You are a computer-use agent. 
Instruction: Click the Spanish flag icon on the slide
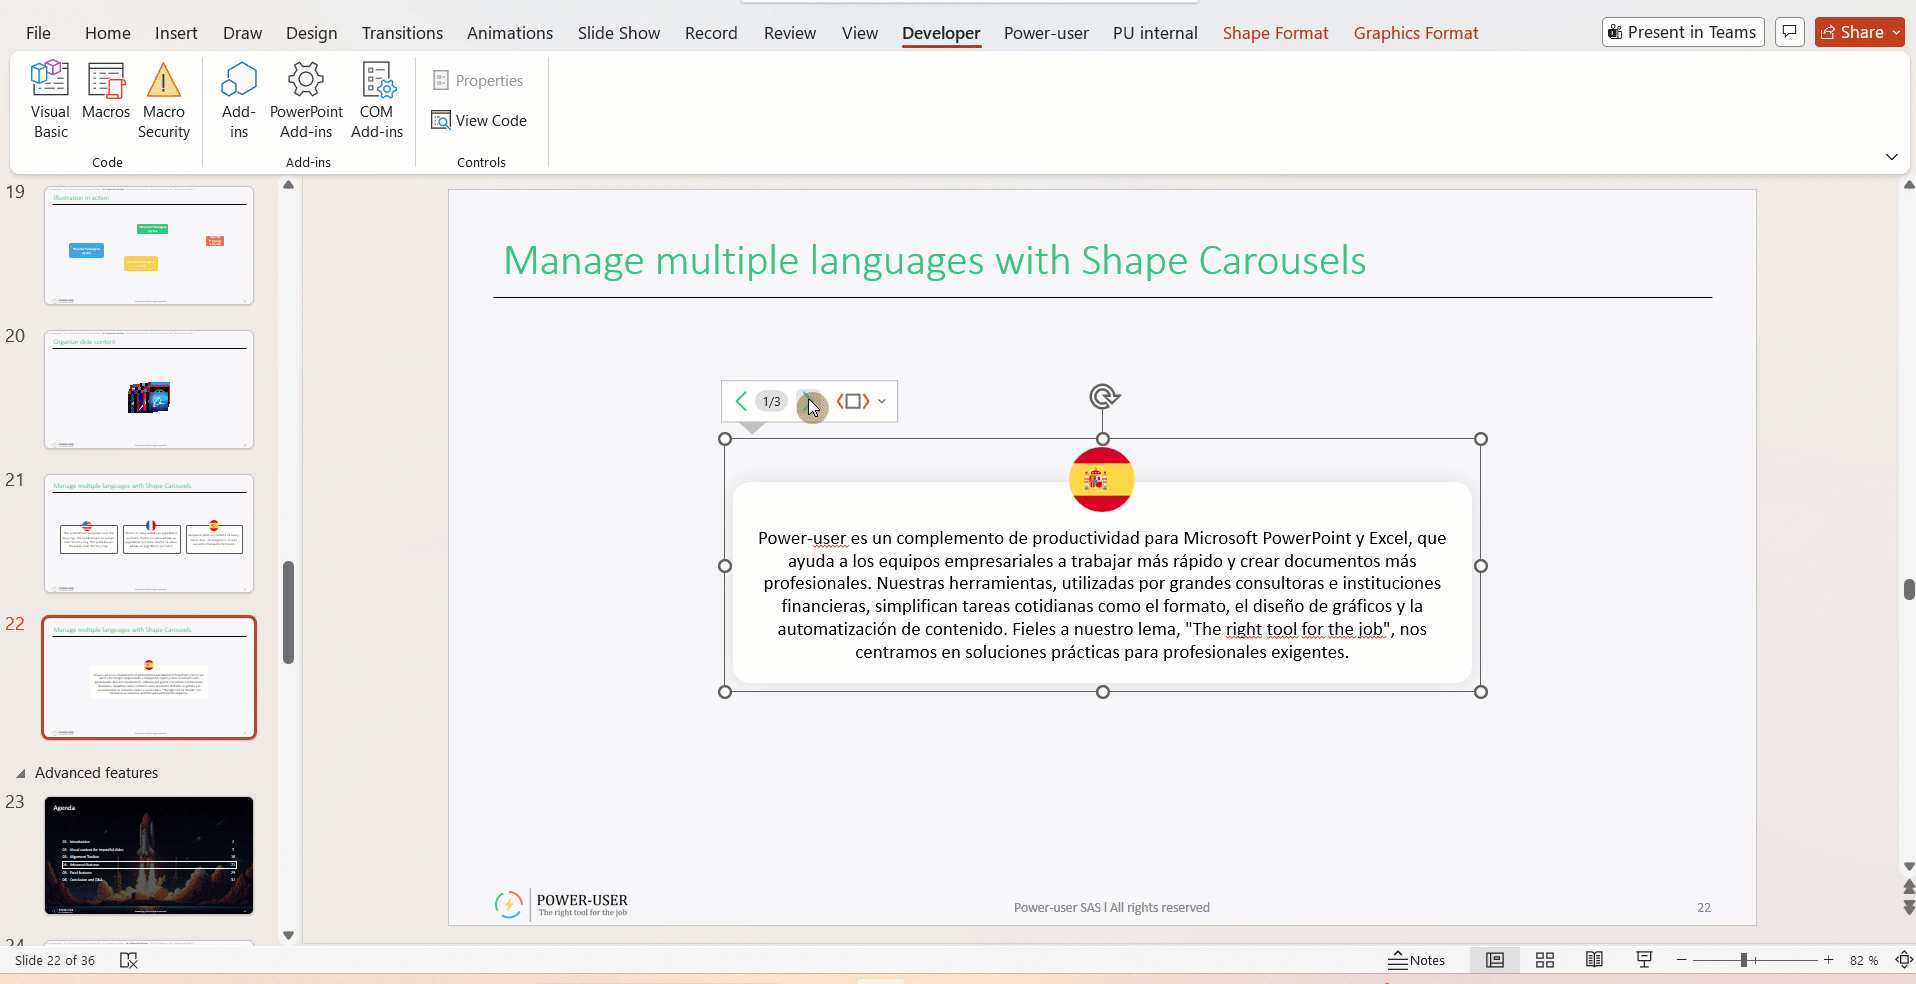click(x=1101, y=479)
